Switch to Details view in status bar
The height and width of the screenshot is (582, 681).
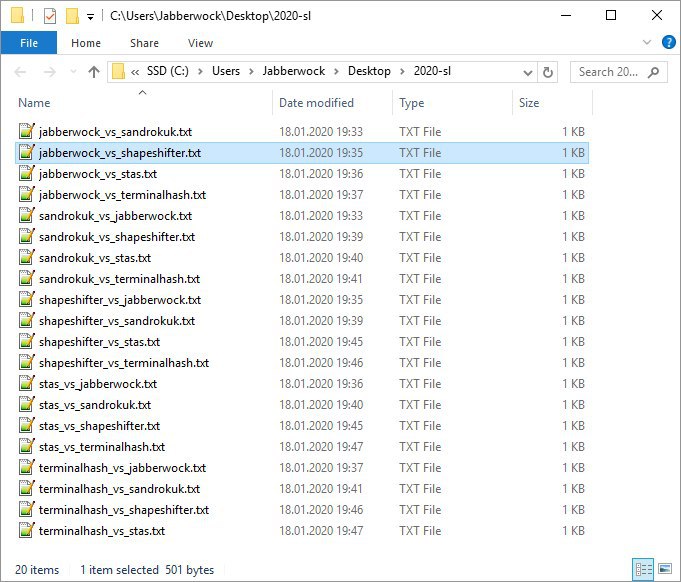click(643, 569)
